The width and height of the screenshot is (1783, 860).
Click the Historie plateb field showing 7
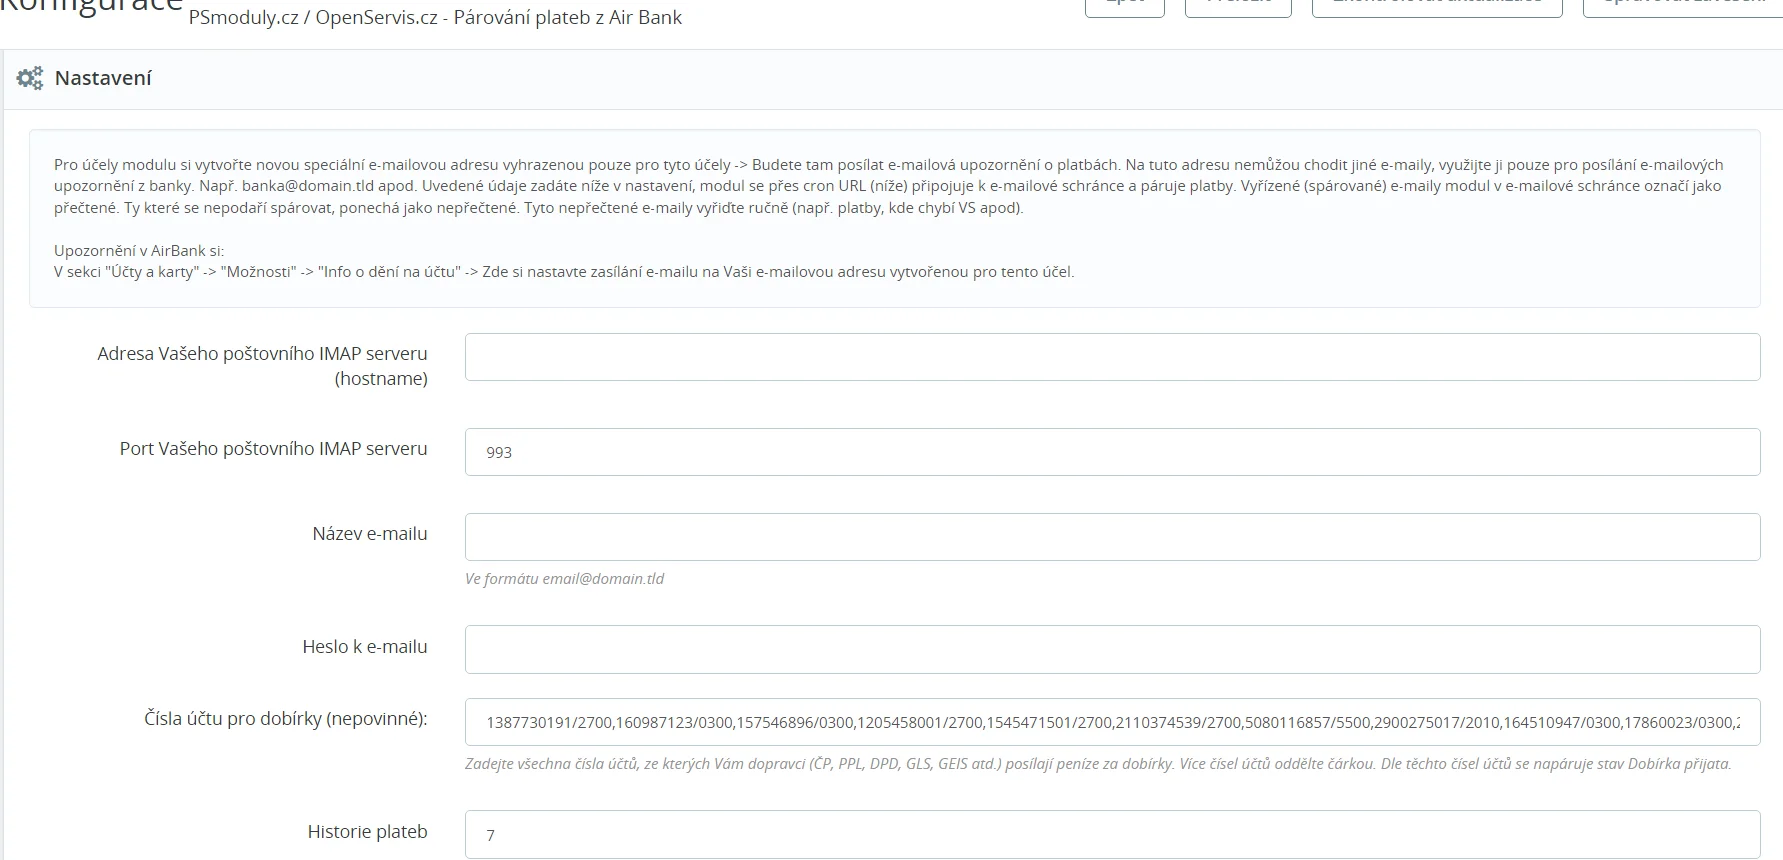tap(1111, 834)
